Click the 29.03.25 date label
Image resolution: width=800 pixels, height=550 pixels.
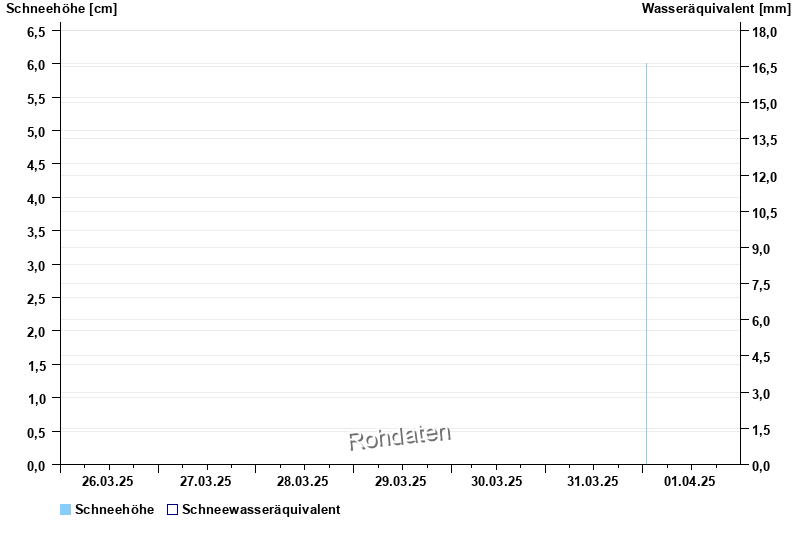coord(401,481)
